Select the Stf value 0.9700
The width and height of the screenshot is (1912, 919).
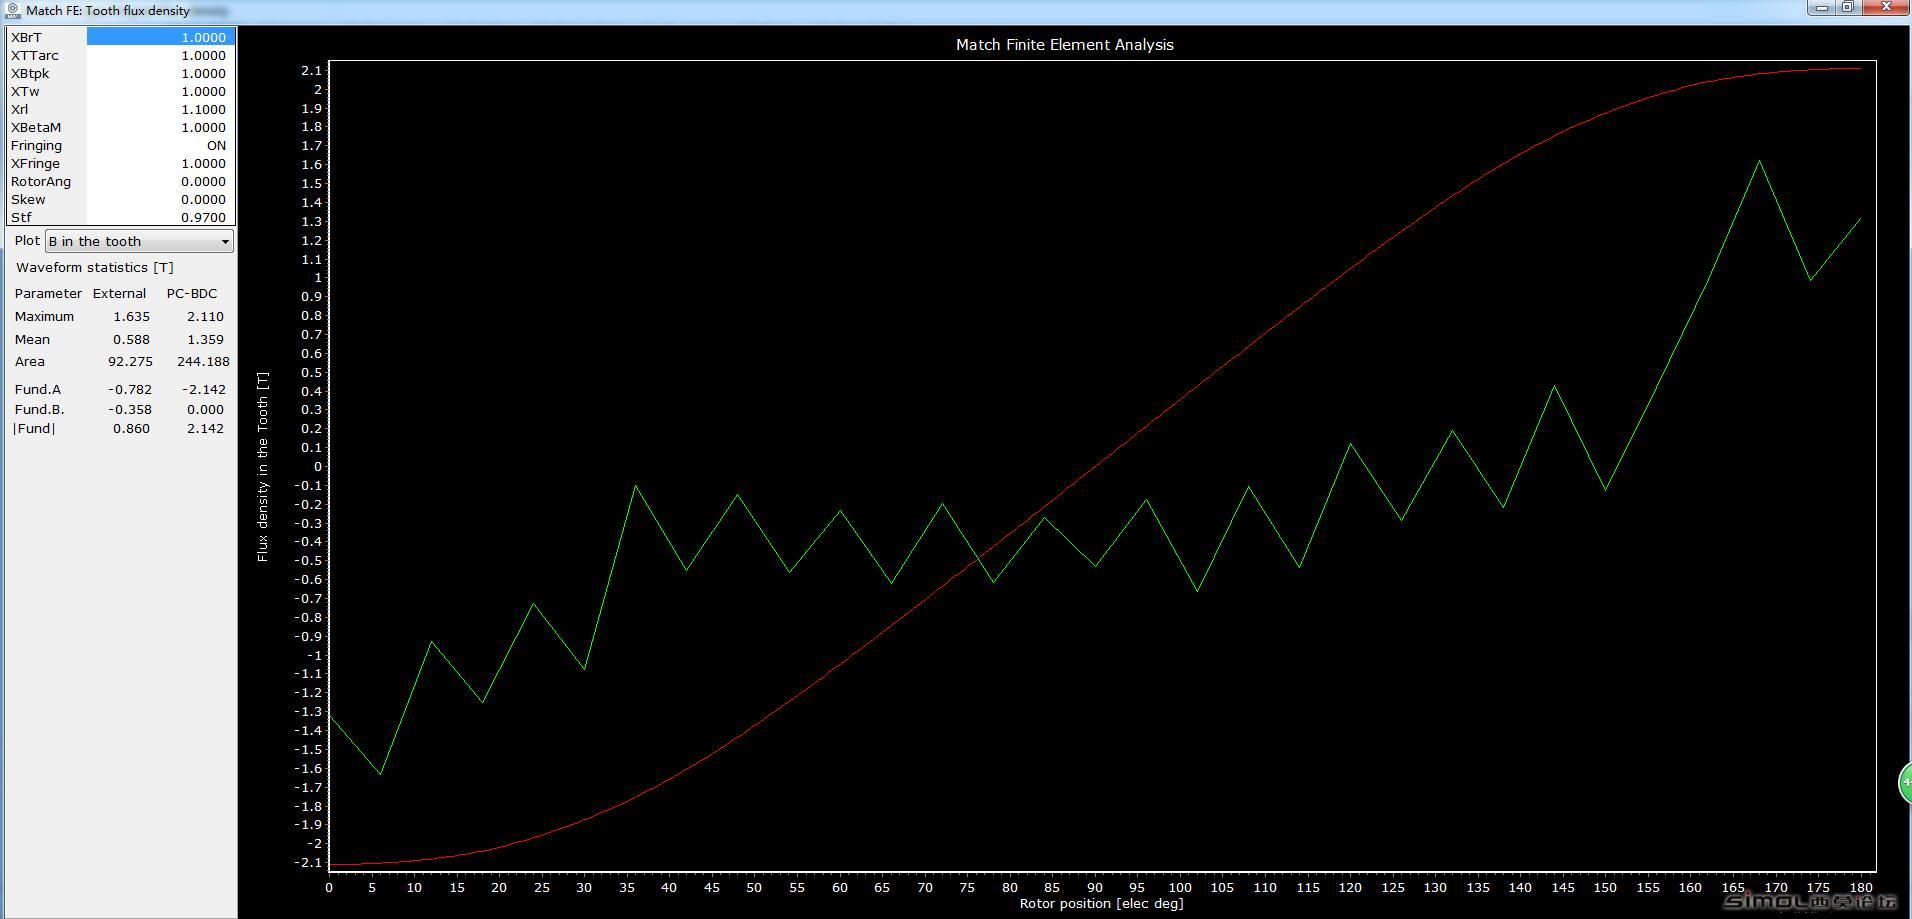pos(160,217)
